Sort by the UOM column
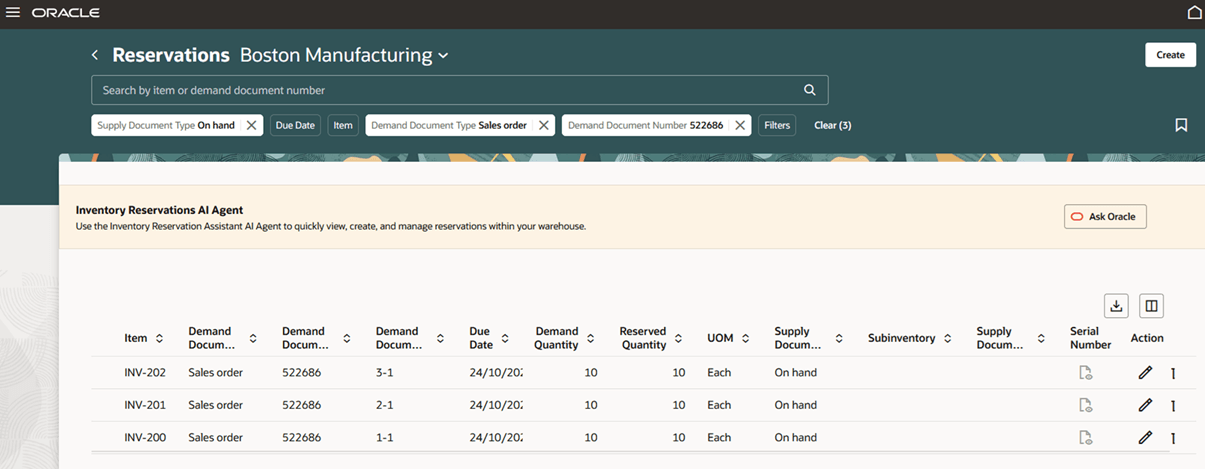The width and height of the screenshot is (1205, 469). tap(746, 339)
